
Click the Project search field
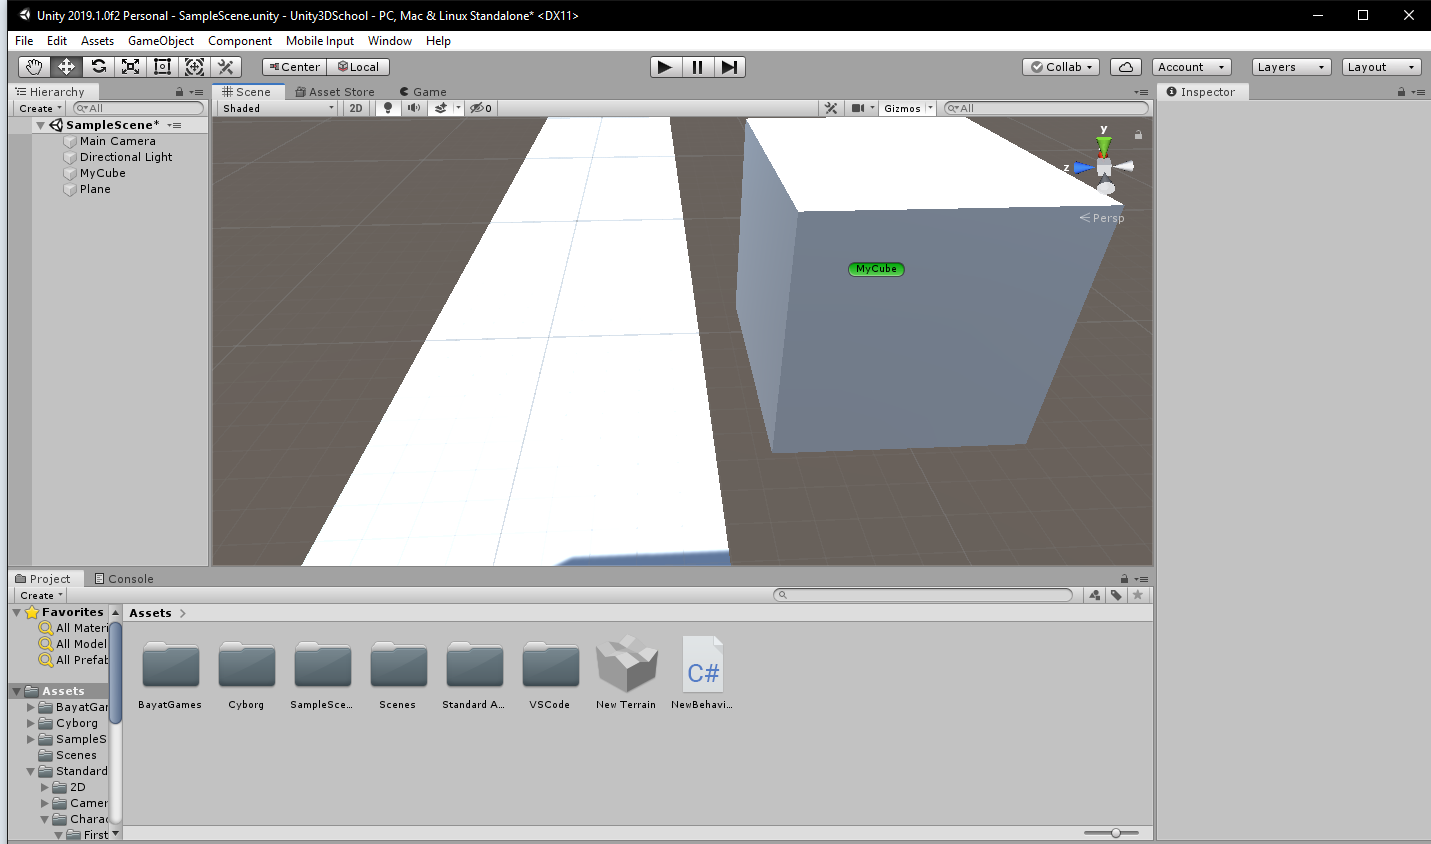click(x=922, y=595)
